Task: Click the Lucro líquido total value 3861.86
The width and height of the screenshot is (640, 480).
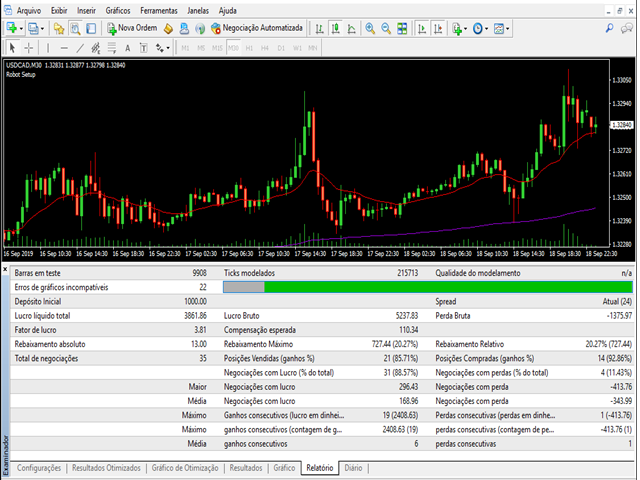Action: point(195,316)
